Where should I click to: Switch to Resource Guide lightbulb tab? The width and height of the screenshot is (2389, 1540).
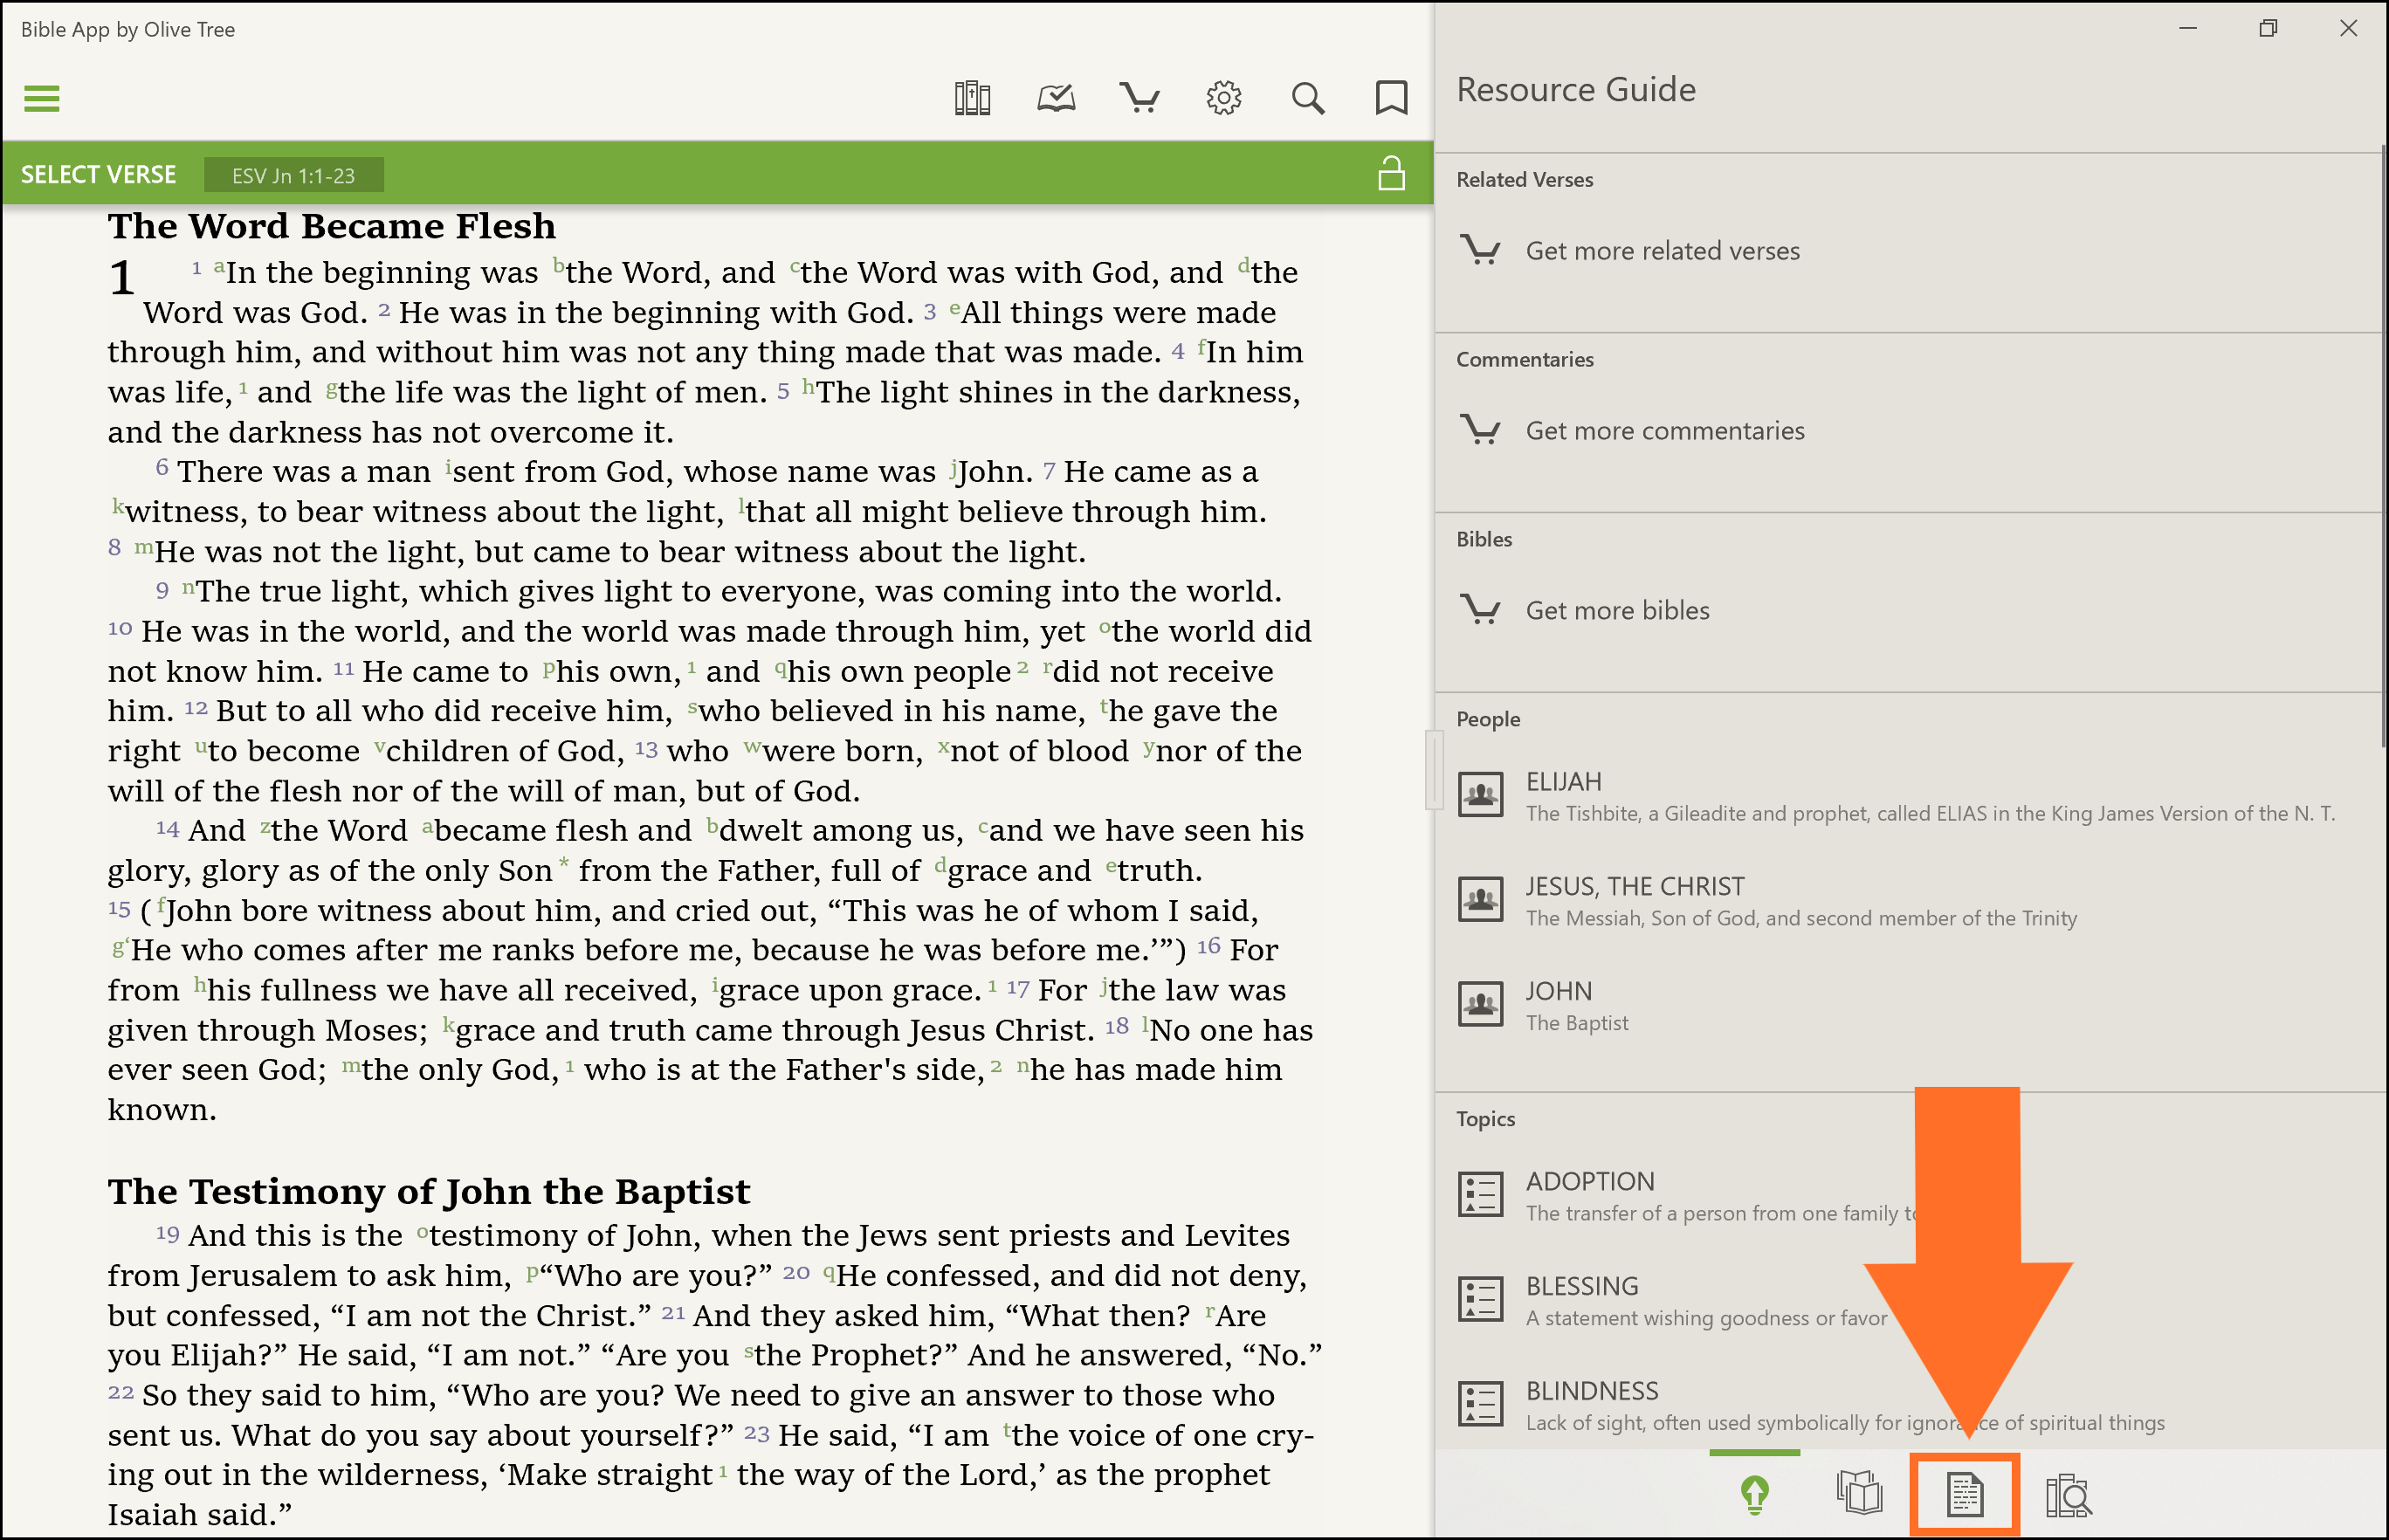(1754, 1495)
